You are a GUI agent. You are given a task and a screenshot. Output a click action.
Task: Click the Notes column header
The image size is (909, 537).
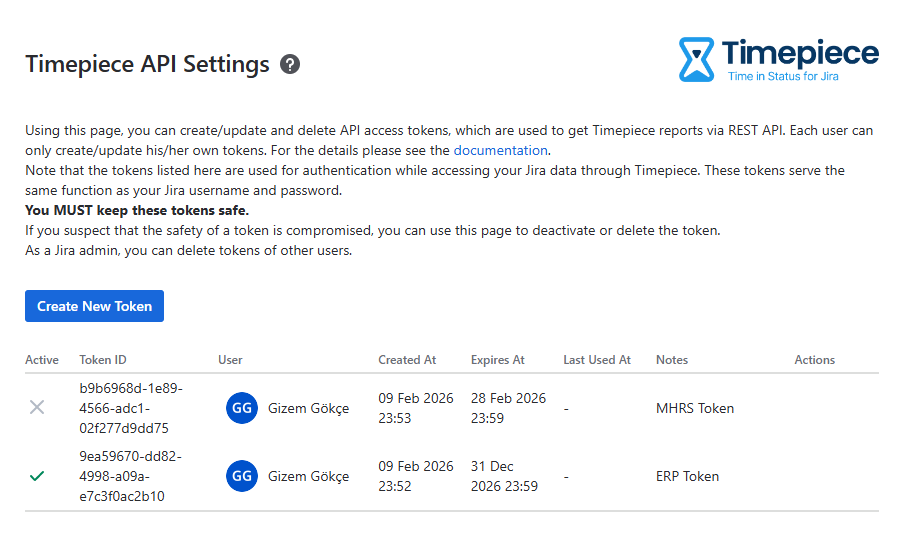click(x=672, y=360)
